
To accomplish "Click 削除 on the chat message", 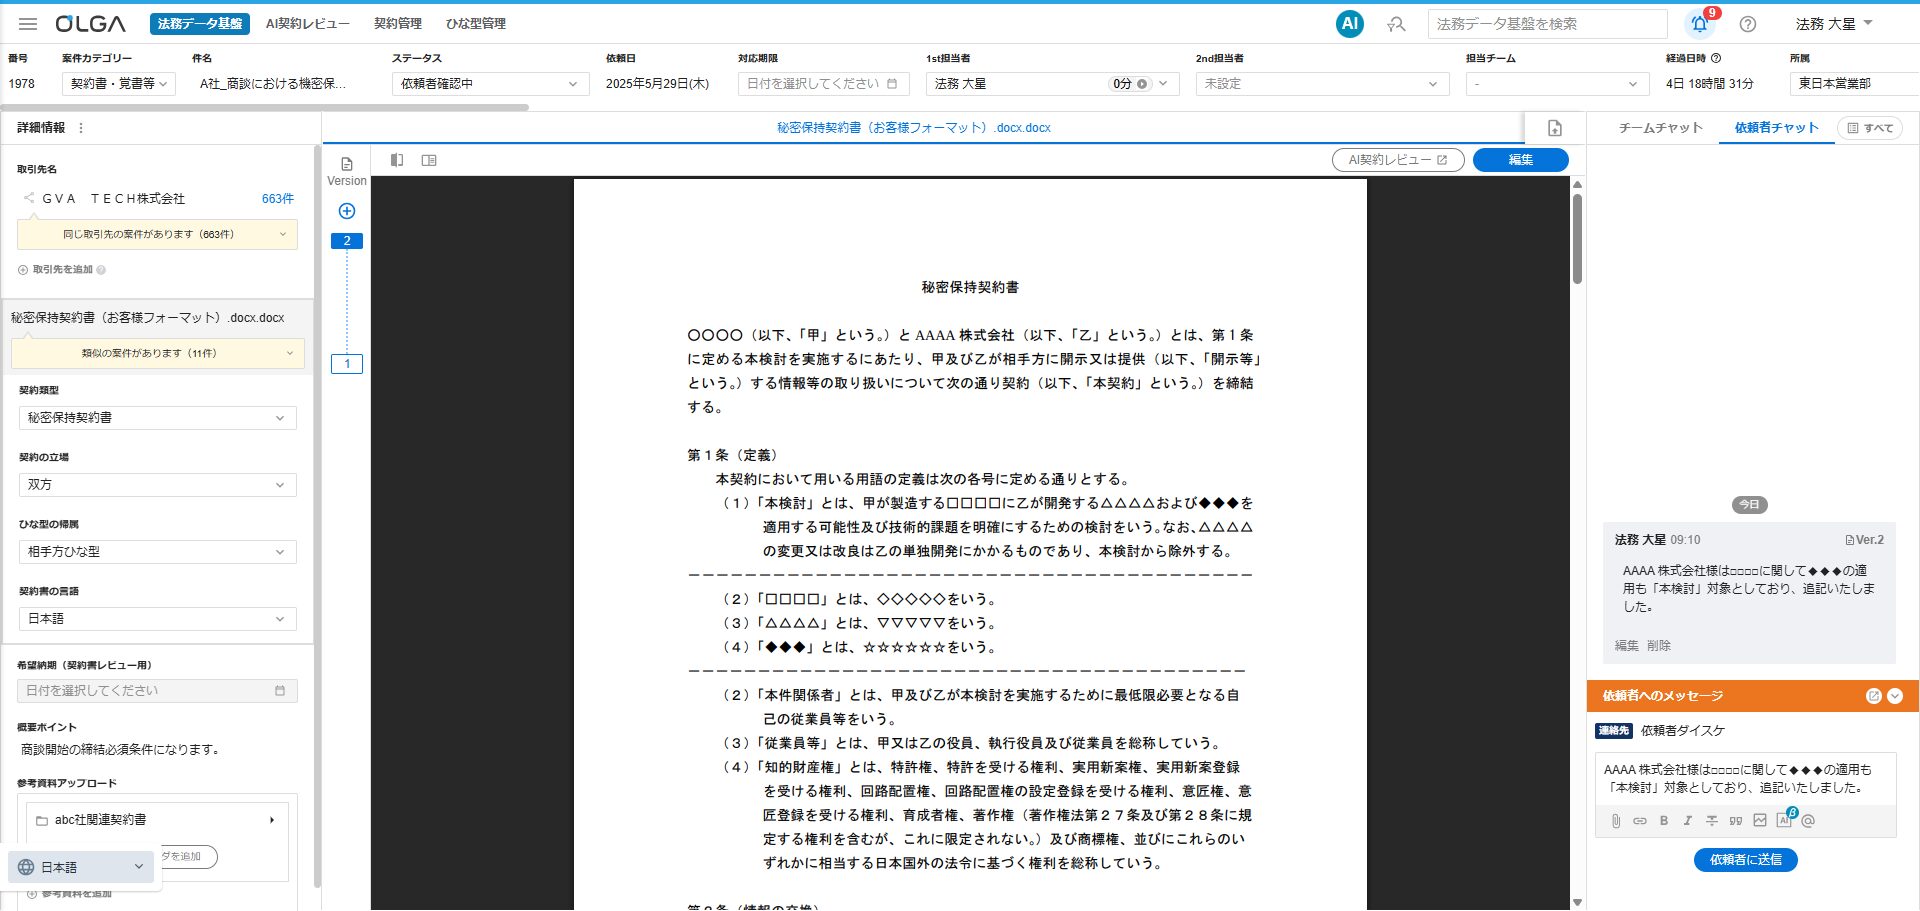I will tap(1659, 646).
